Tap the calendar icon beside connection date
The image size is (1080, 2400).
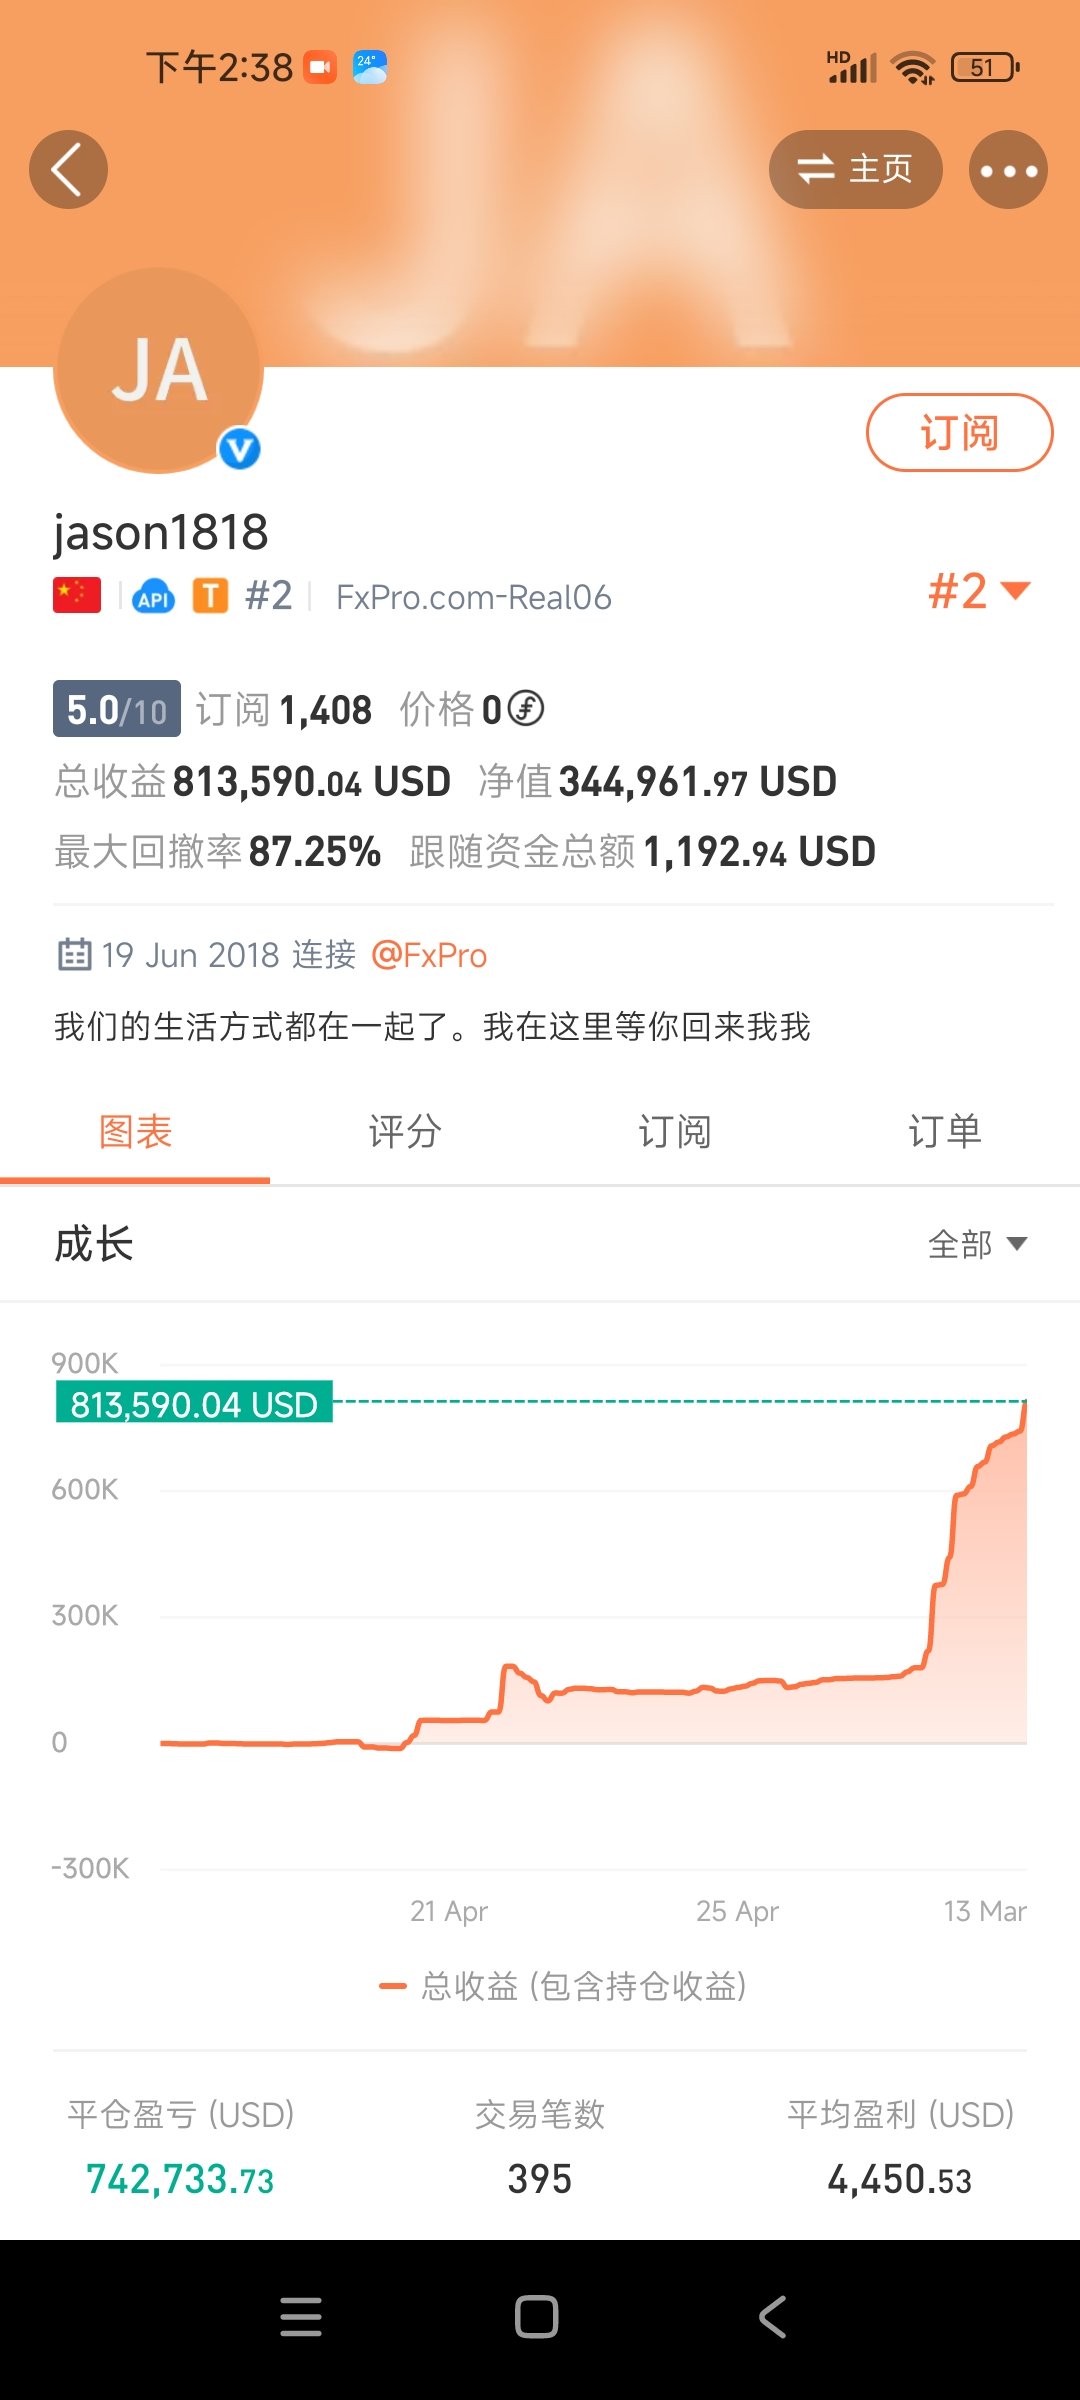74,955
